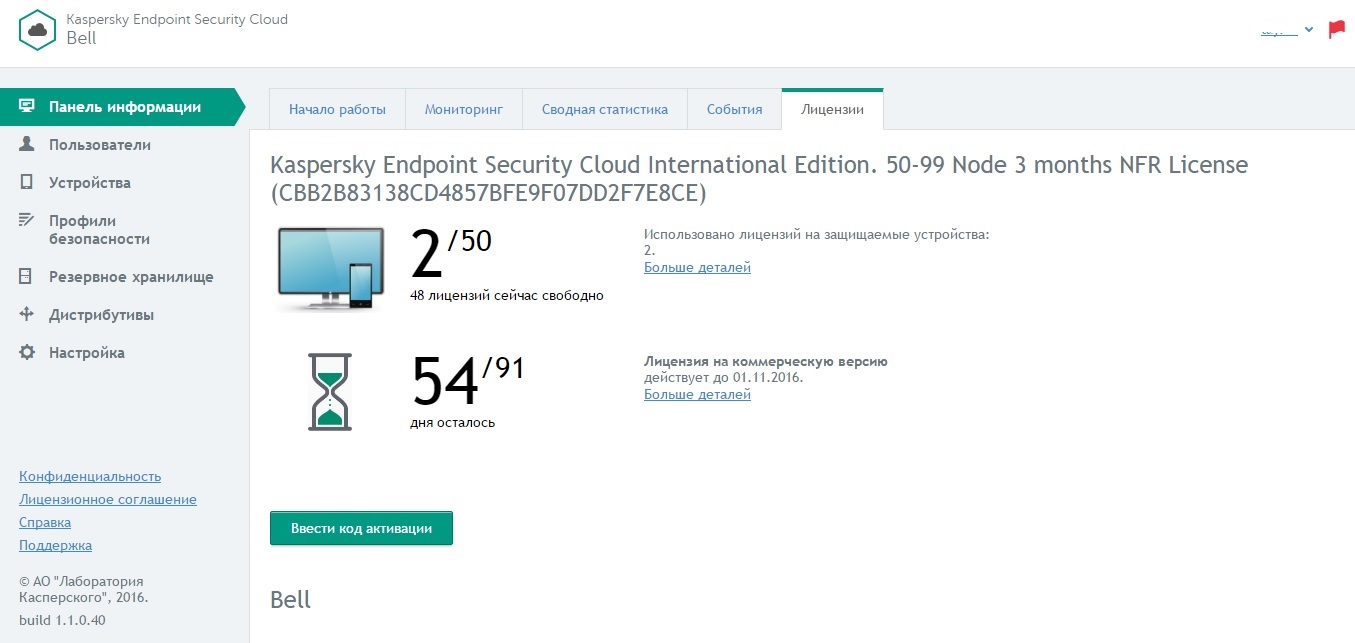Click the Дистрибутивы sidebar icon
The height and width of the screenshot is (643, 1355).
click(x=27, y=315)
